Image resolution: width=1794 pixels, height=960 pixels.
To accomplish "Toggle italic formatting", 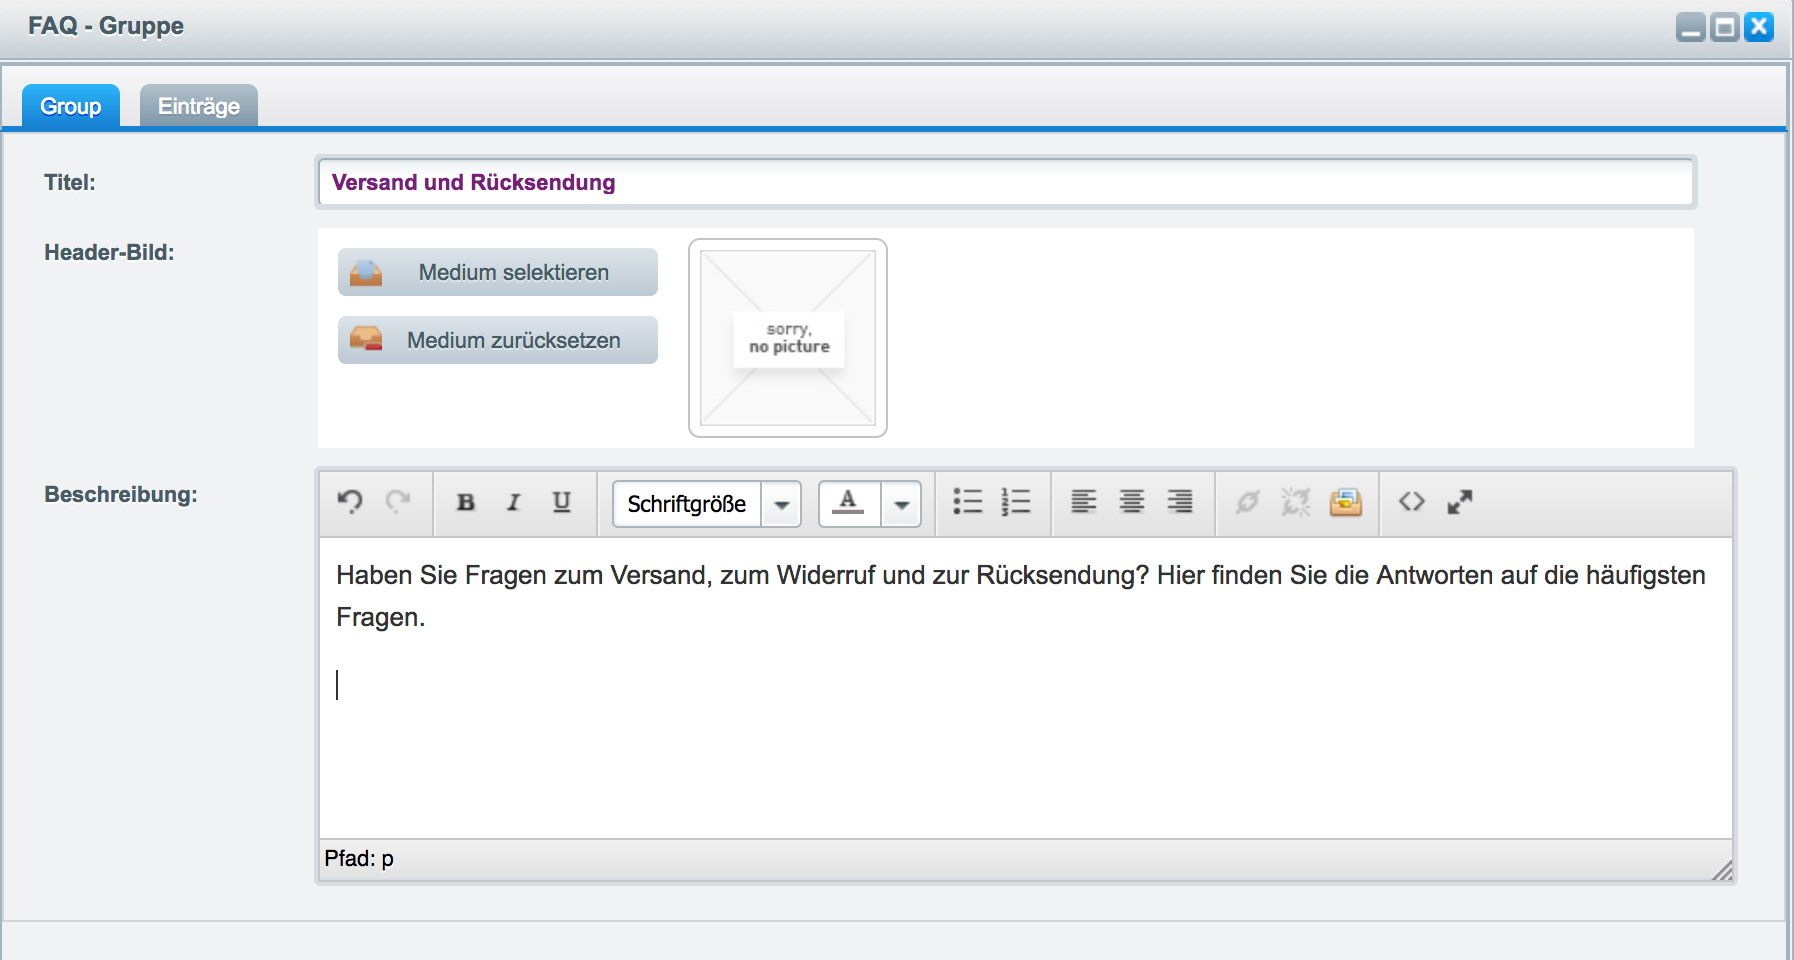I will 514,502.
